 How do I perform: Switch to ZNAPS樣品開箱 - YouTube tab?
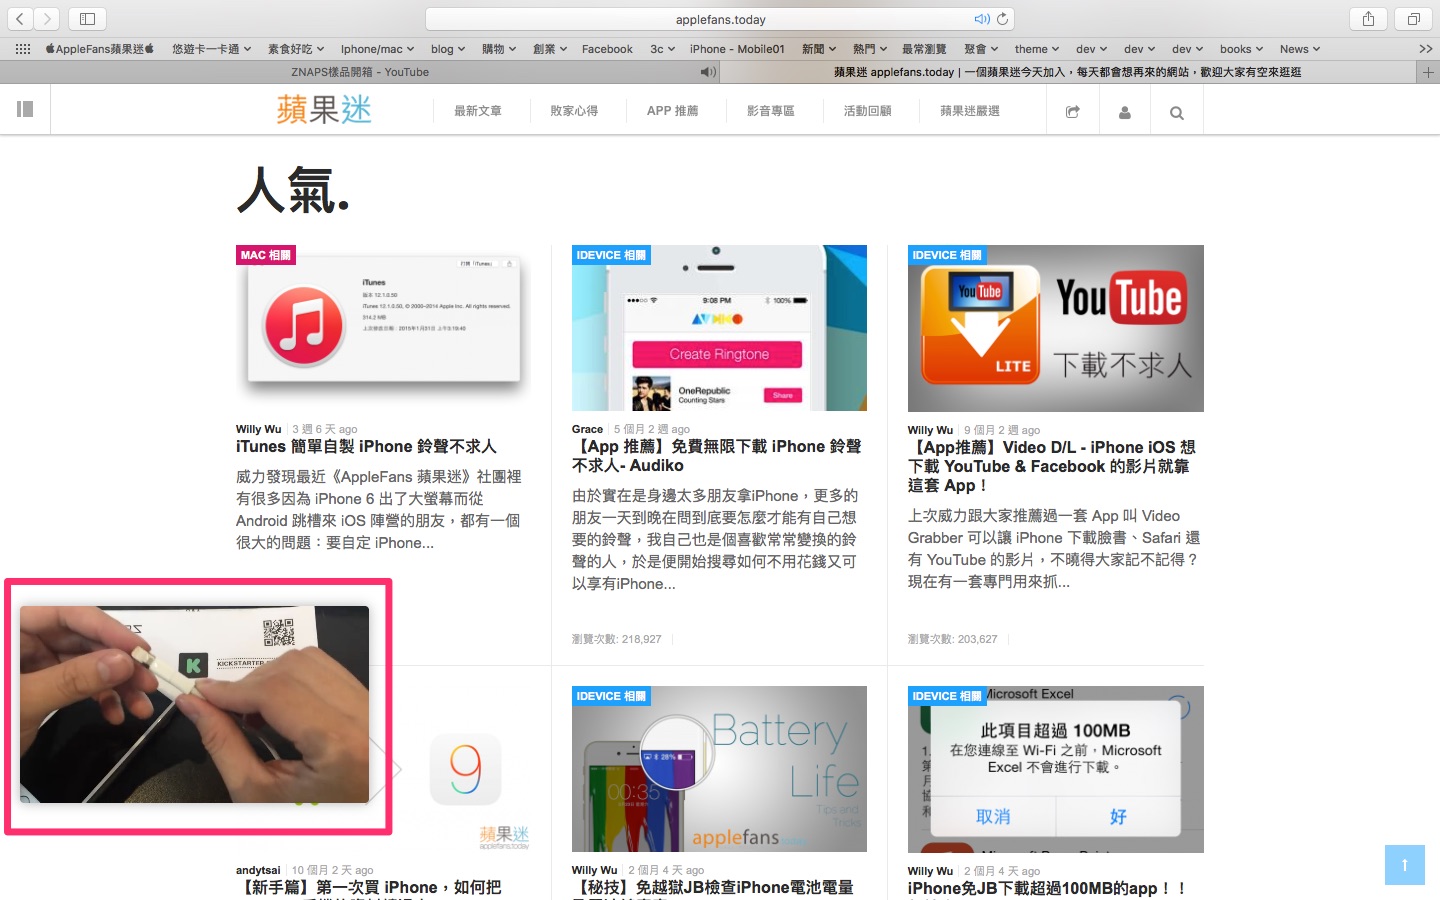[360, 72]
